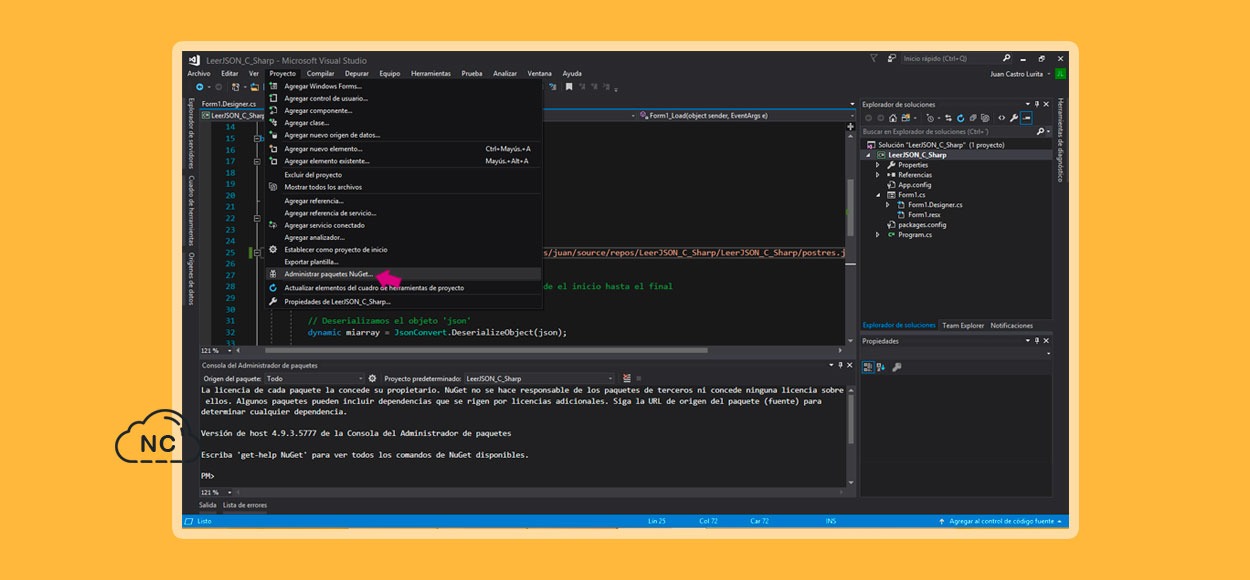Choose Agregar clase menu entry
The width and height of the screenshot is (1250, 580).
[x=403, y=123]
